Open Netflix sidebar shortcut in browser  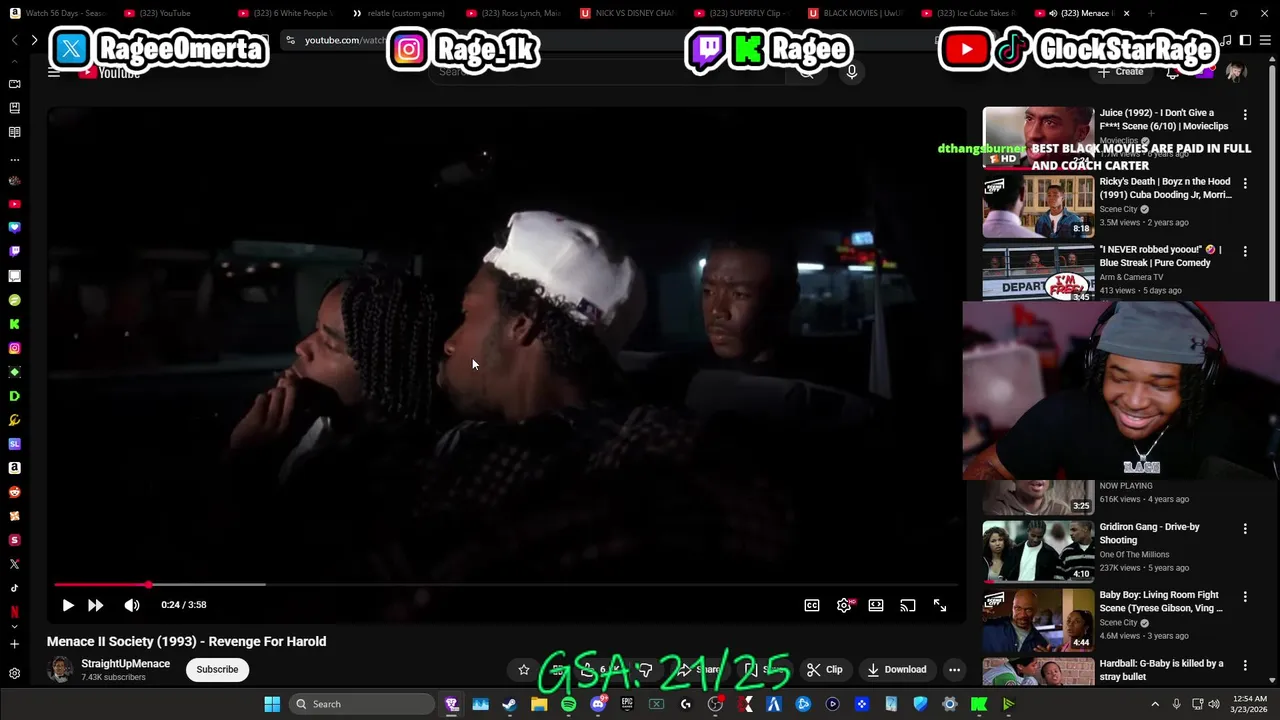[14, 612]
